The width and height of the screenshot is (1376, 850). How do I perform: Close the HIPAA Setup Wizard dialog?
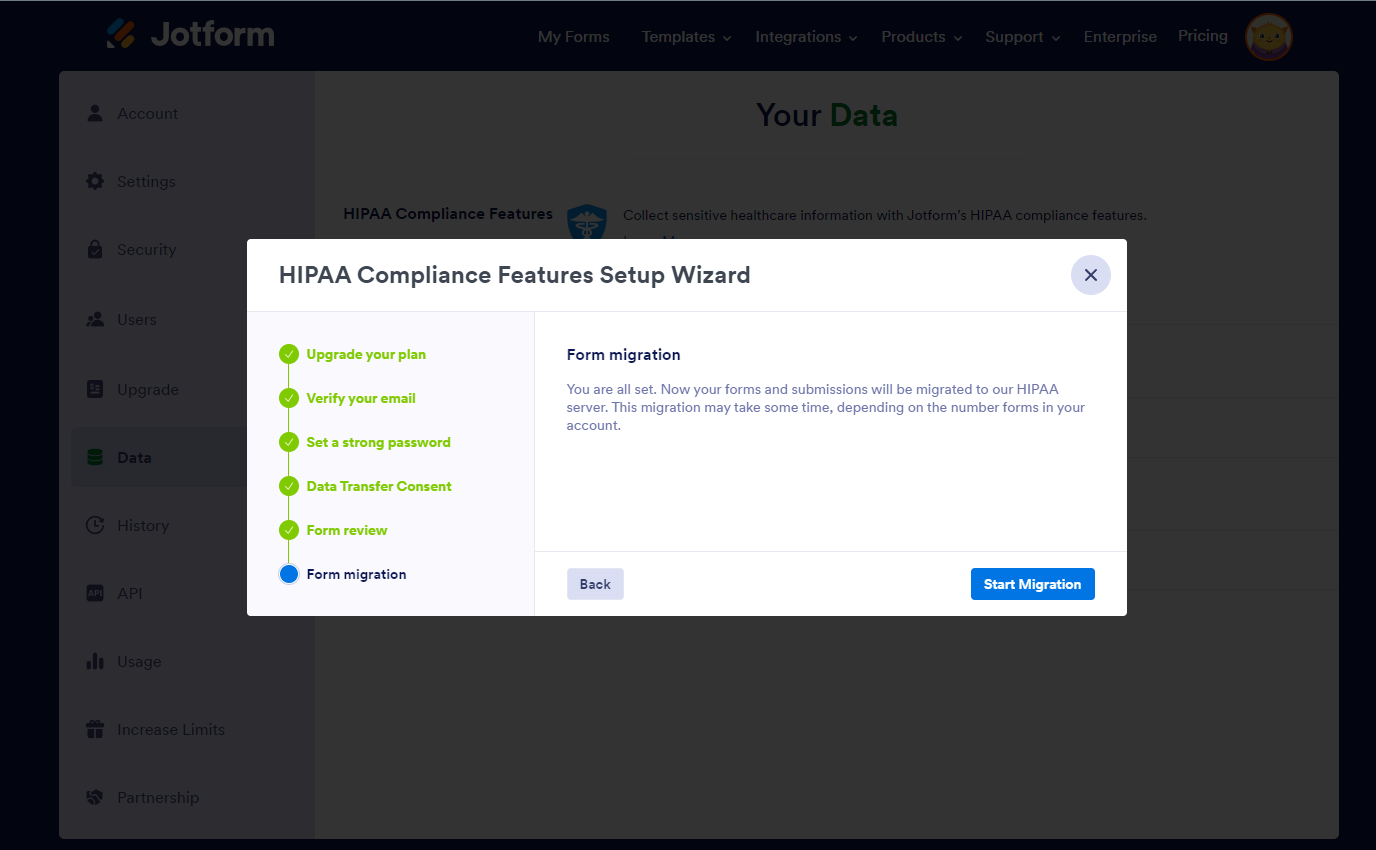[x=1090, y=275]
